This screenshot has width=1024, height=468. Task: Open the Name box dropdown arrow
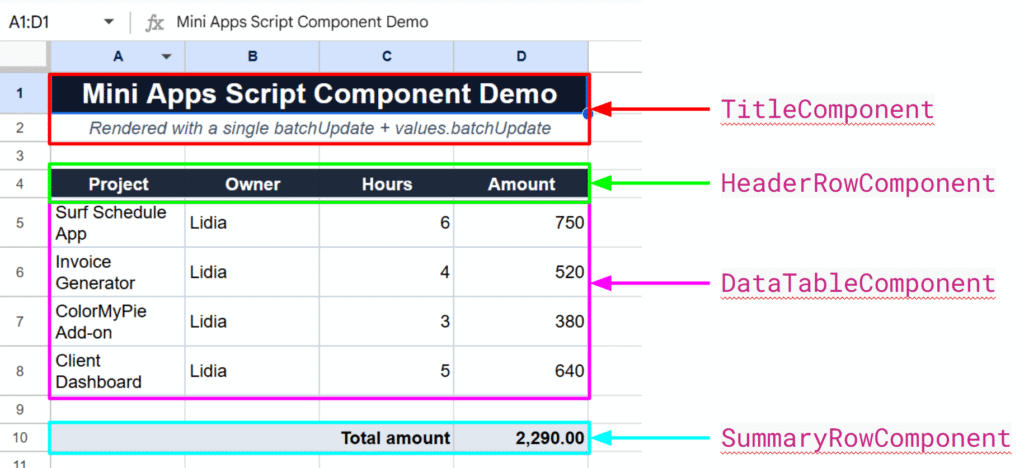point(108,22)
